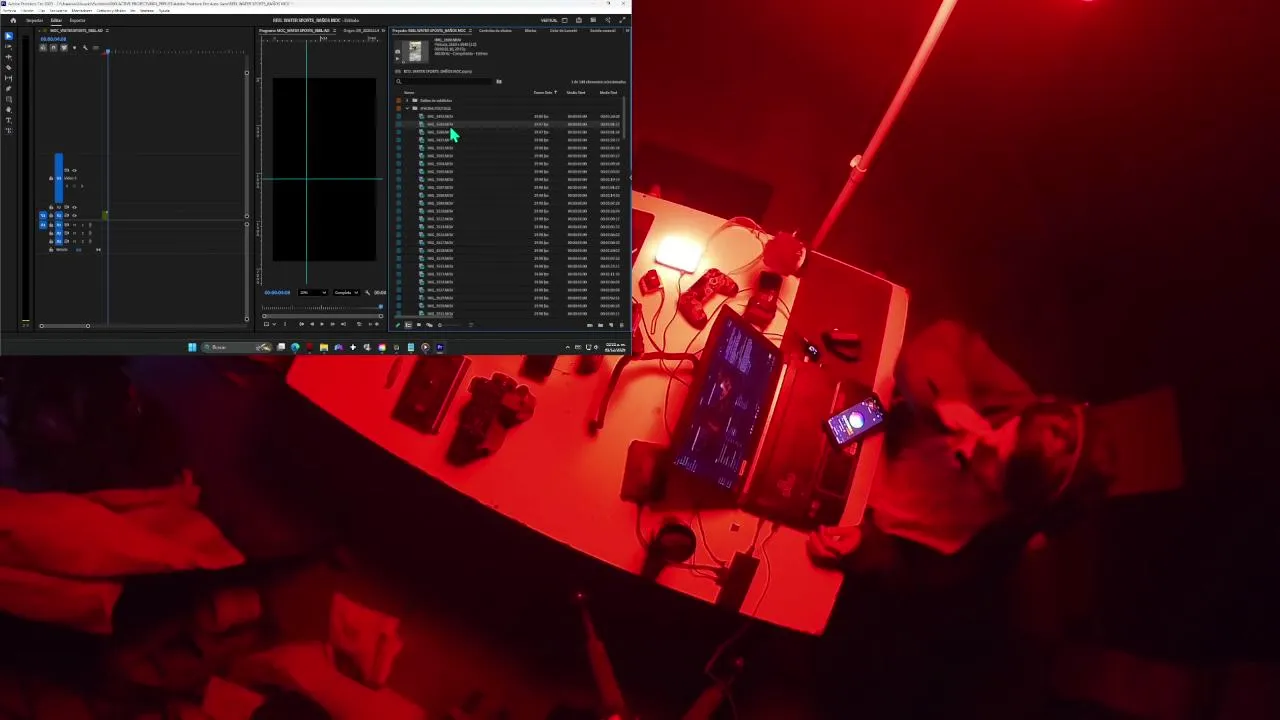Go to Premiere Home screen icon
Viewport: 1280px width, 720px height.
click(13, 20)
